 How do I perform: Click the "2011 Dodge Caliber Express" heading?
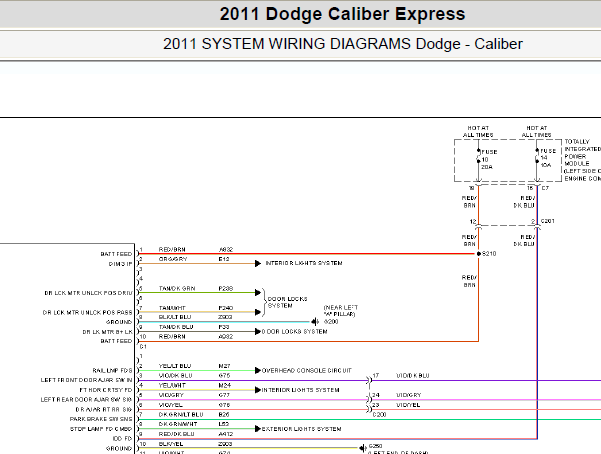pos(342,14)
